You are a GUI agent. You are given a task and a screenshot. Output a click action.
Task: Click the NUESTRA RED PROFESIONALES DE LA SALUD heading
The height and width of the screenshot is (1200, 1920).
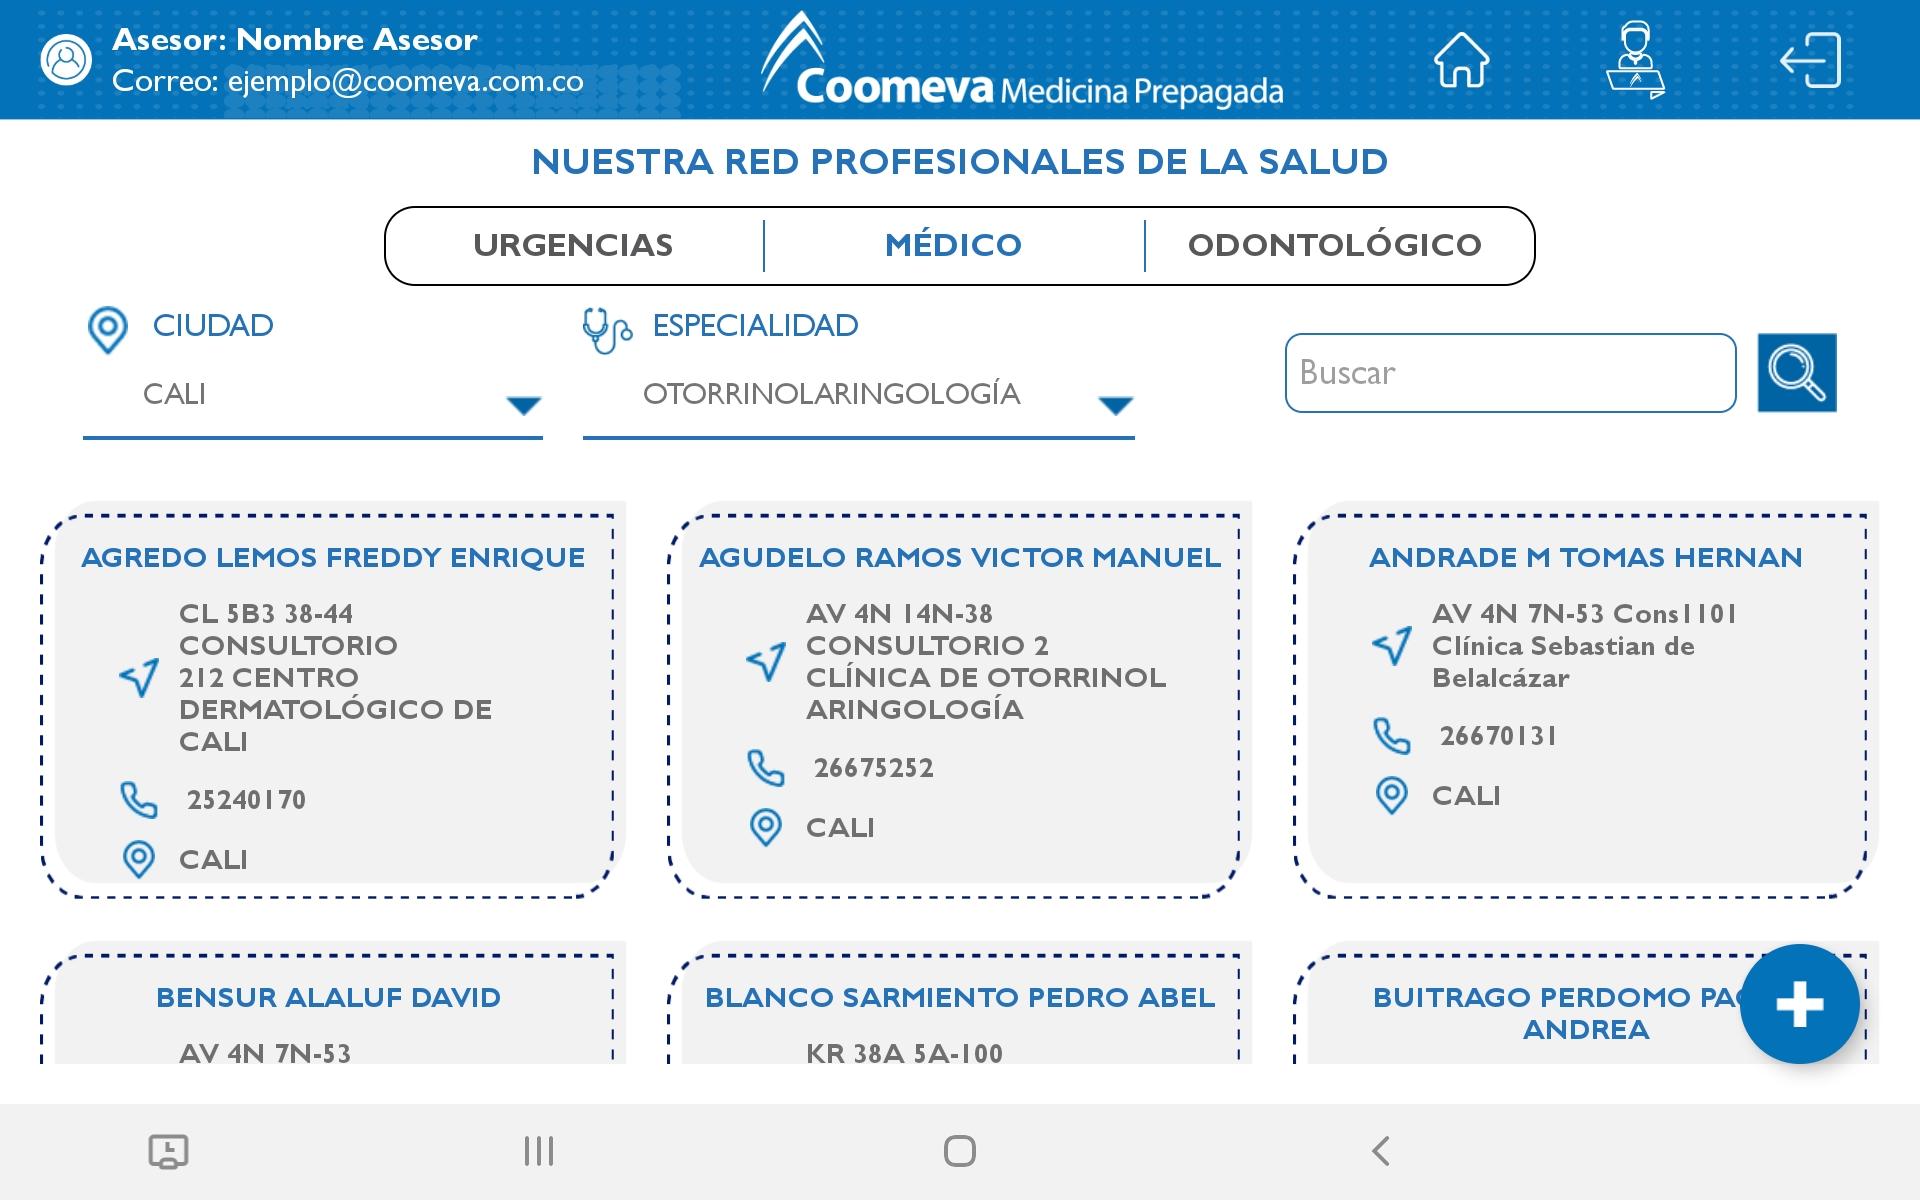960,161
